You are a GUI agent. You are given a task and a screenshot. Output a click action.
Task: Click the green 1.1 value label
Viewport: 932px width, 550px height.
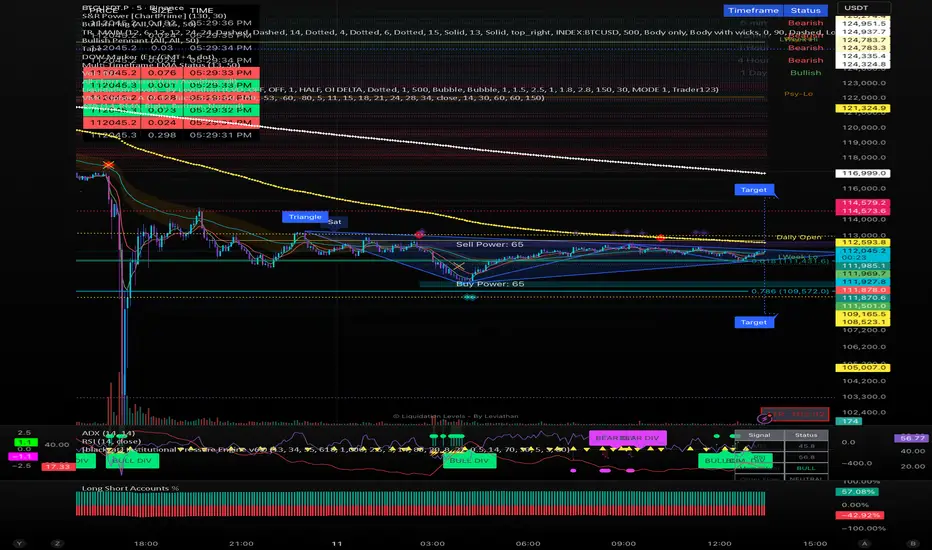point(25,442)
